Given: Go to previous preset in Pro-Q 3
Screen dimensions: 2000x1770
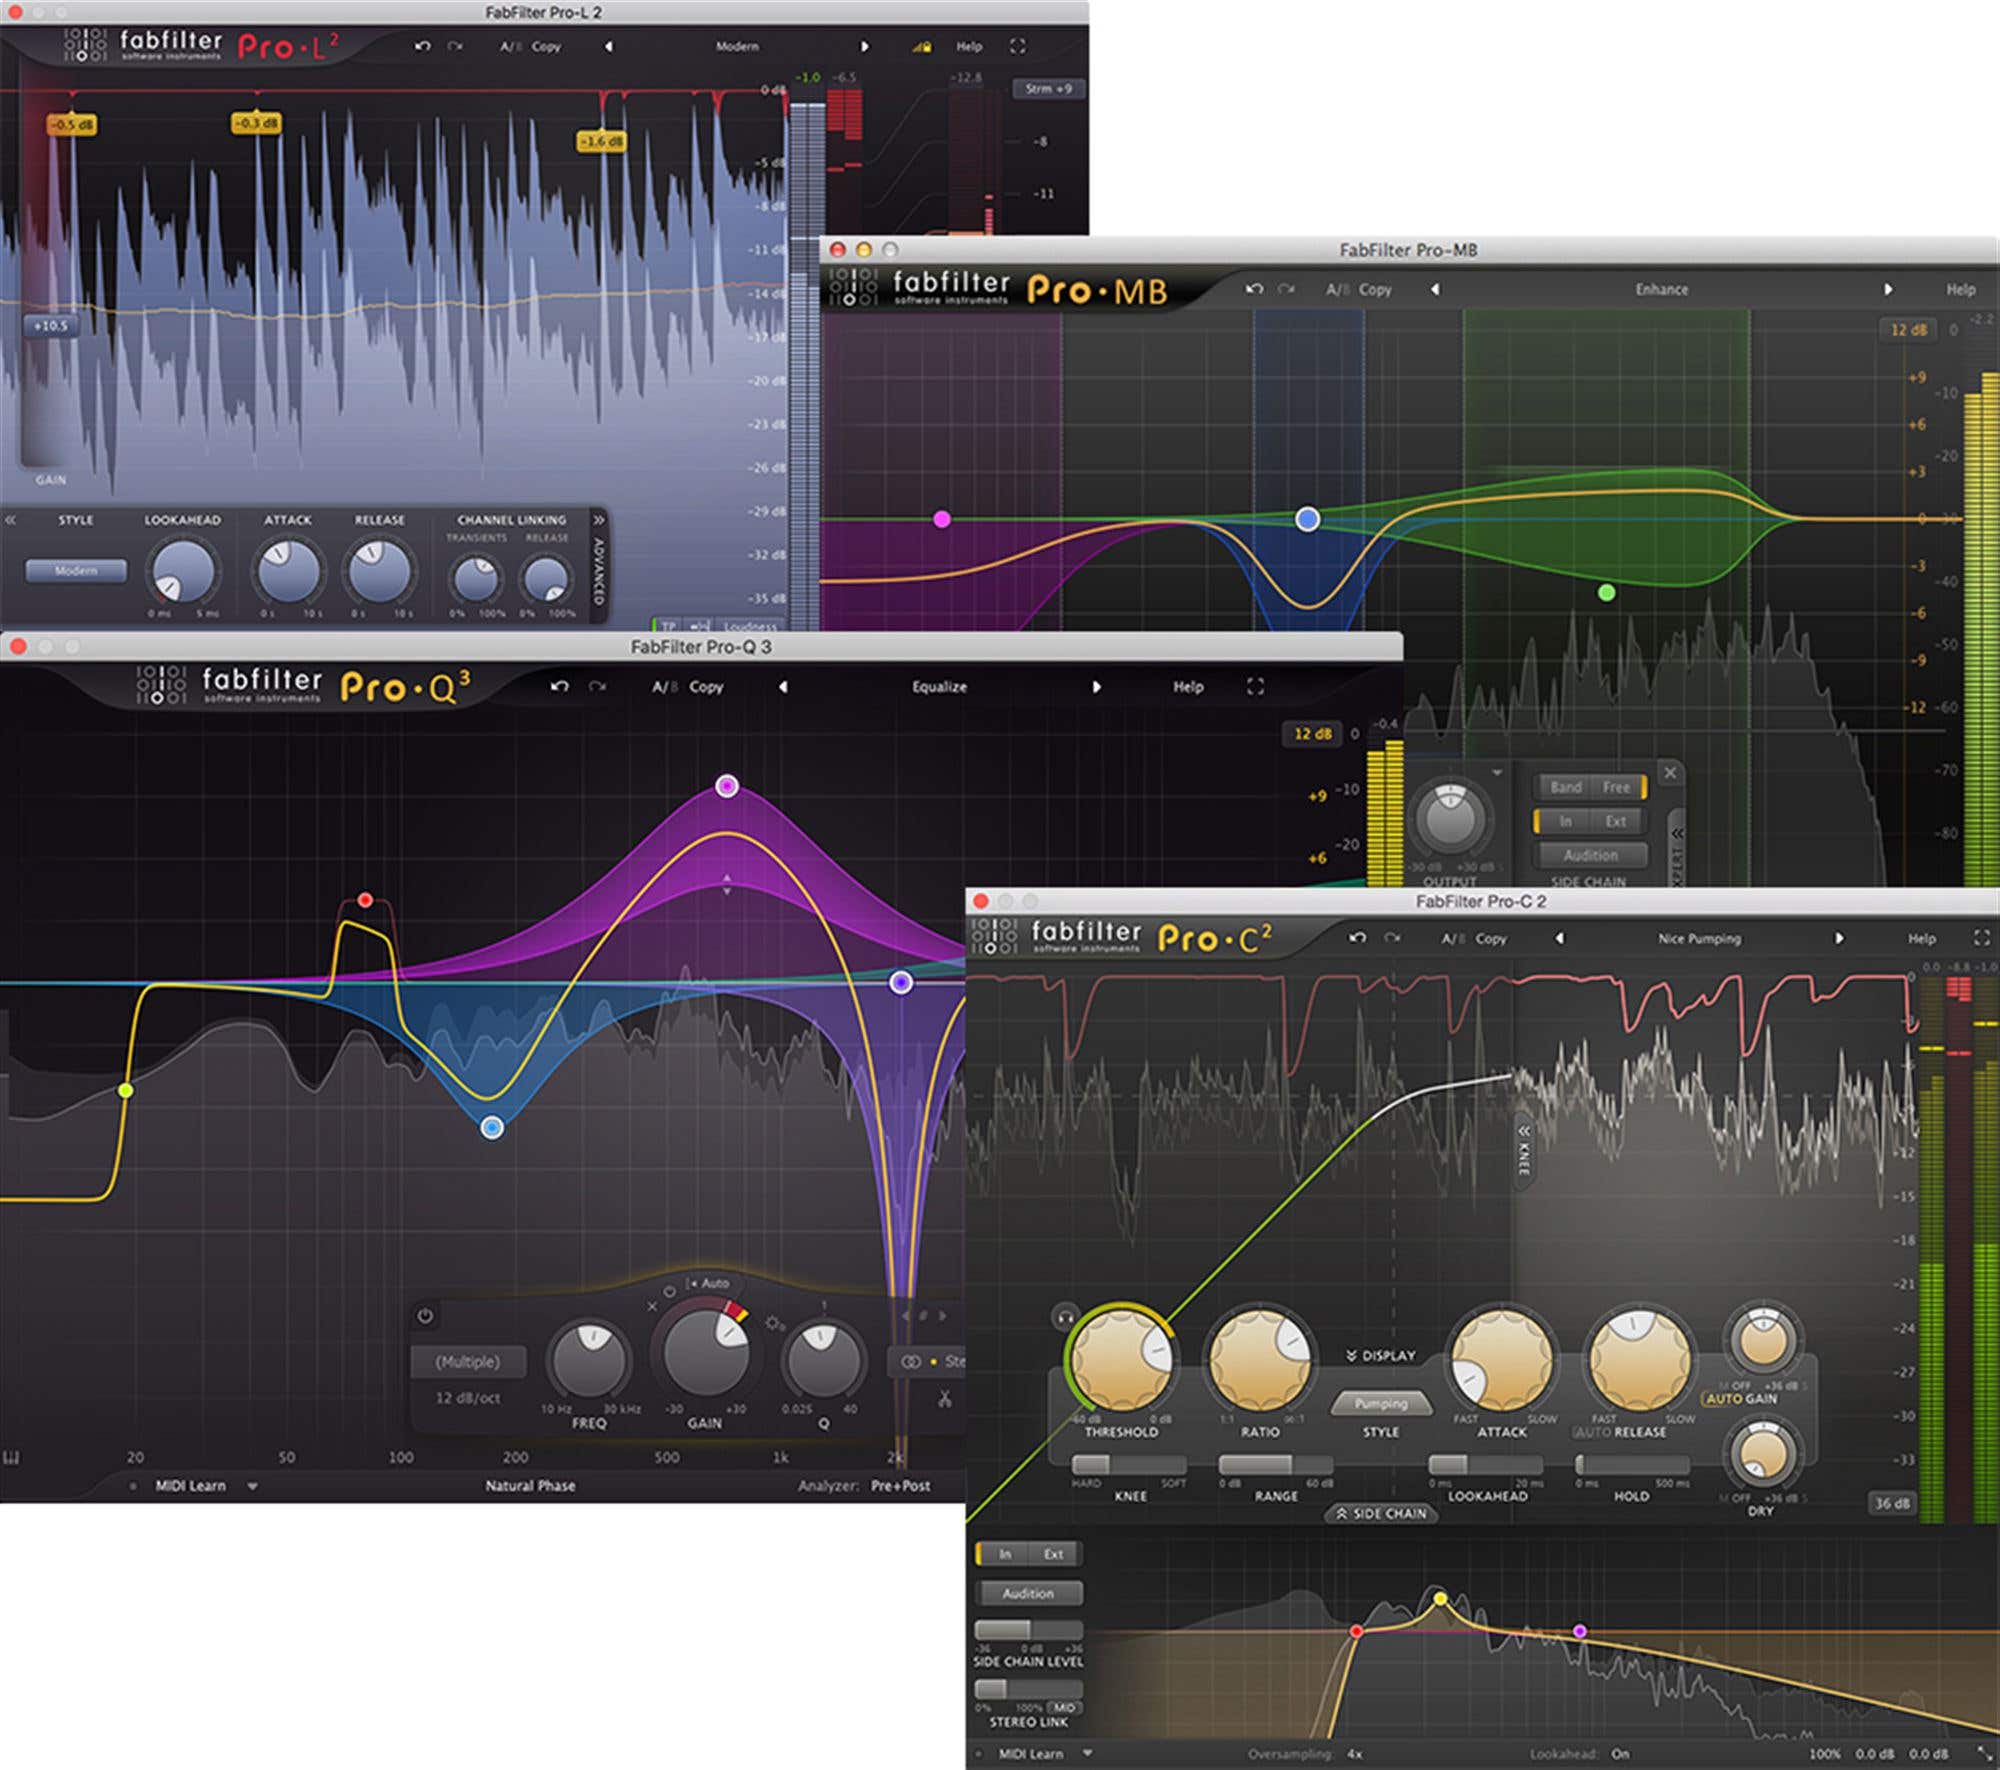Looking at the screenshot, I should tap(783, 687).
